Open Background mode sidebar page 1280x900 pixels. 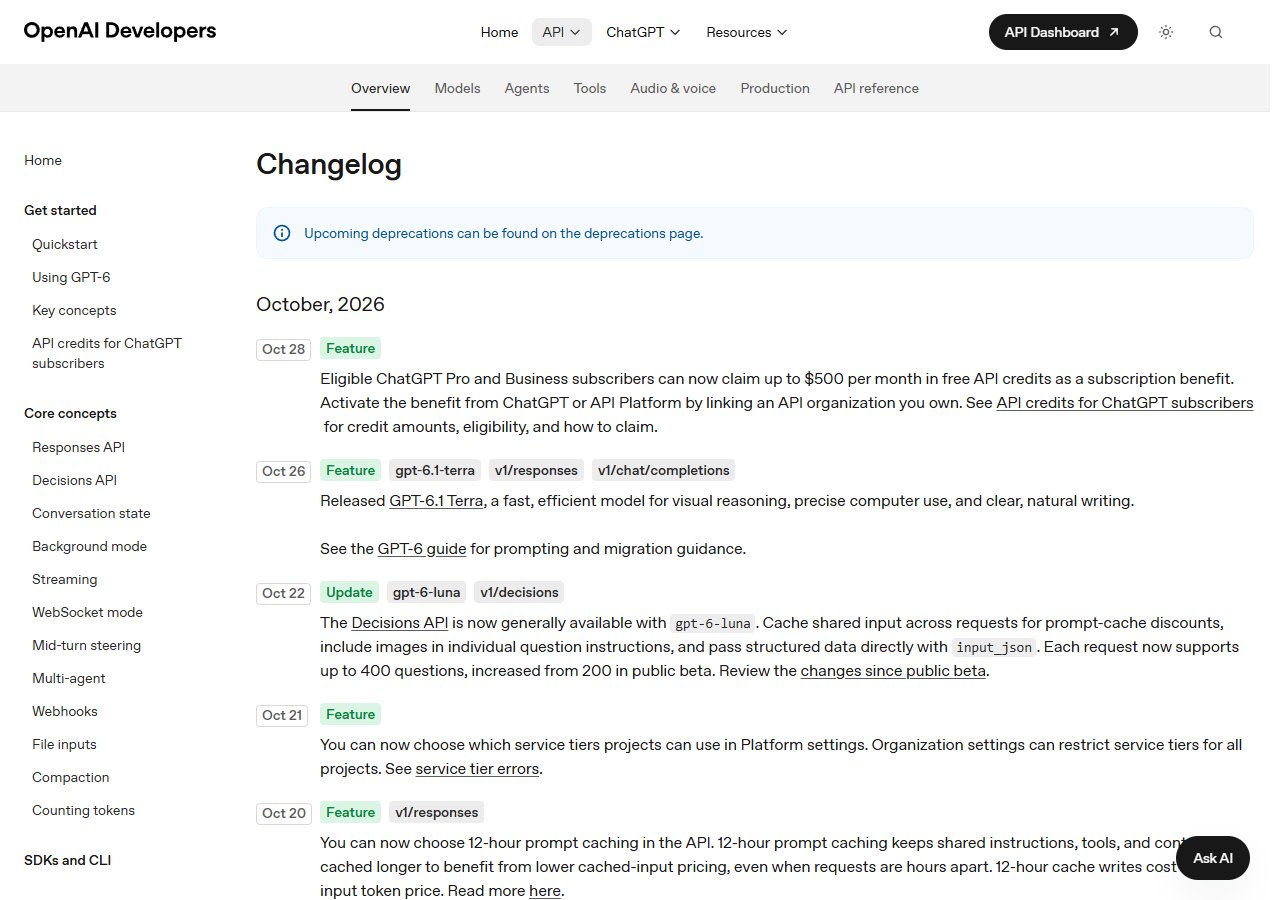[x=89, y=546]
